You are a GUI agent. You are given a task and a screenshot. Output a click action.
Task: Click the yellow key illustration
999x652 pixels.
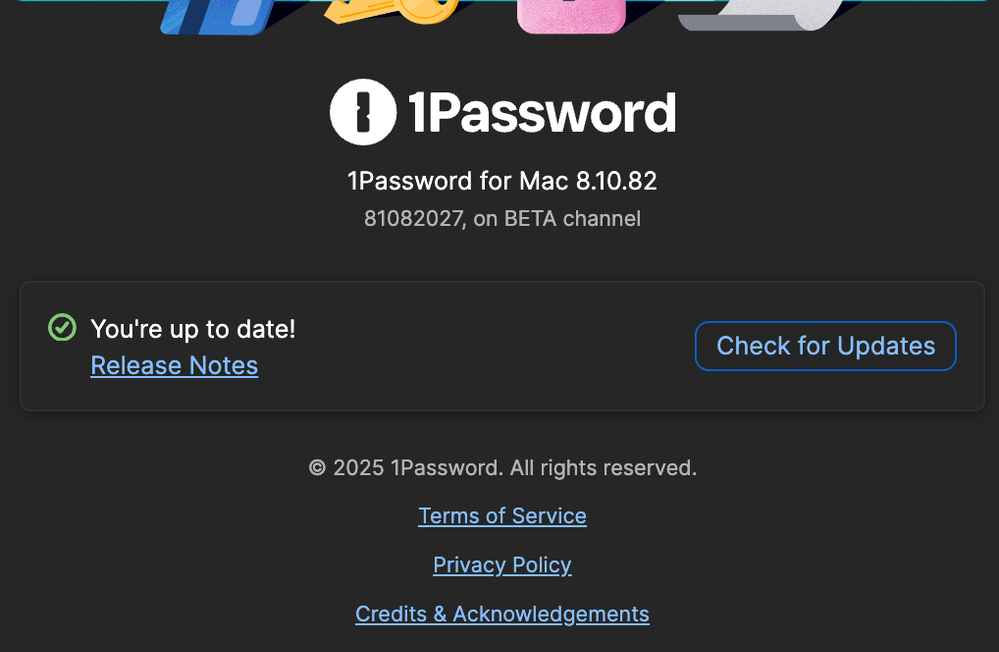[x=390, y=14]
